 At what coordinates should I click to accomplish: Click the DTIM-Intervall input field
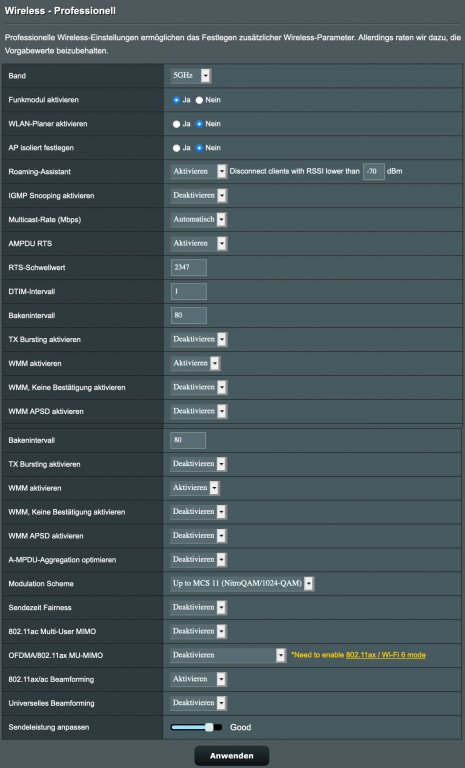tap(189, 291)
